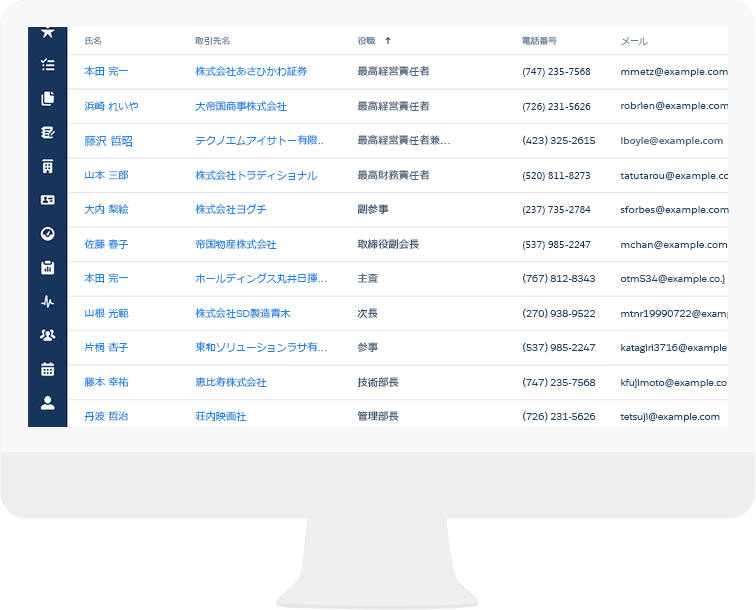Click the star favorites icon in sidebar

47,33
